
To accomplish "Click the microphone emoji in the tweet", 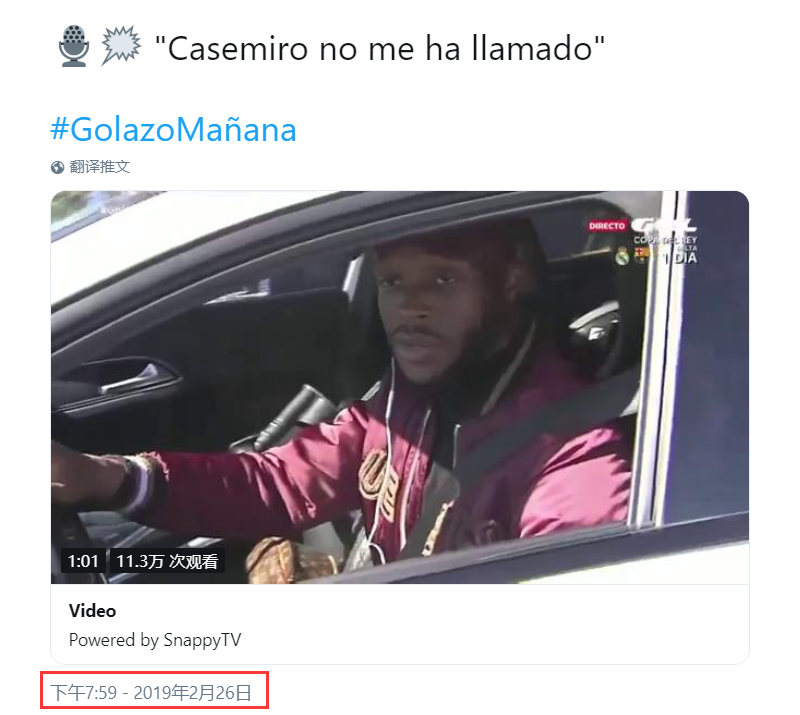I will [74, 46].
